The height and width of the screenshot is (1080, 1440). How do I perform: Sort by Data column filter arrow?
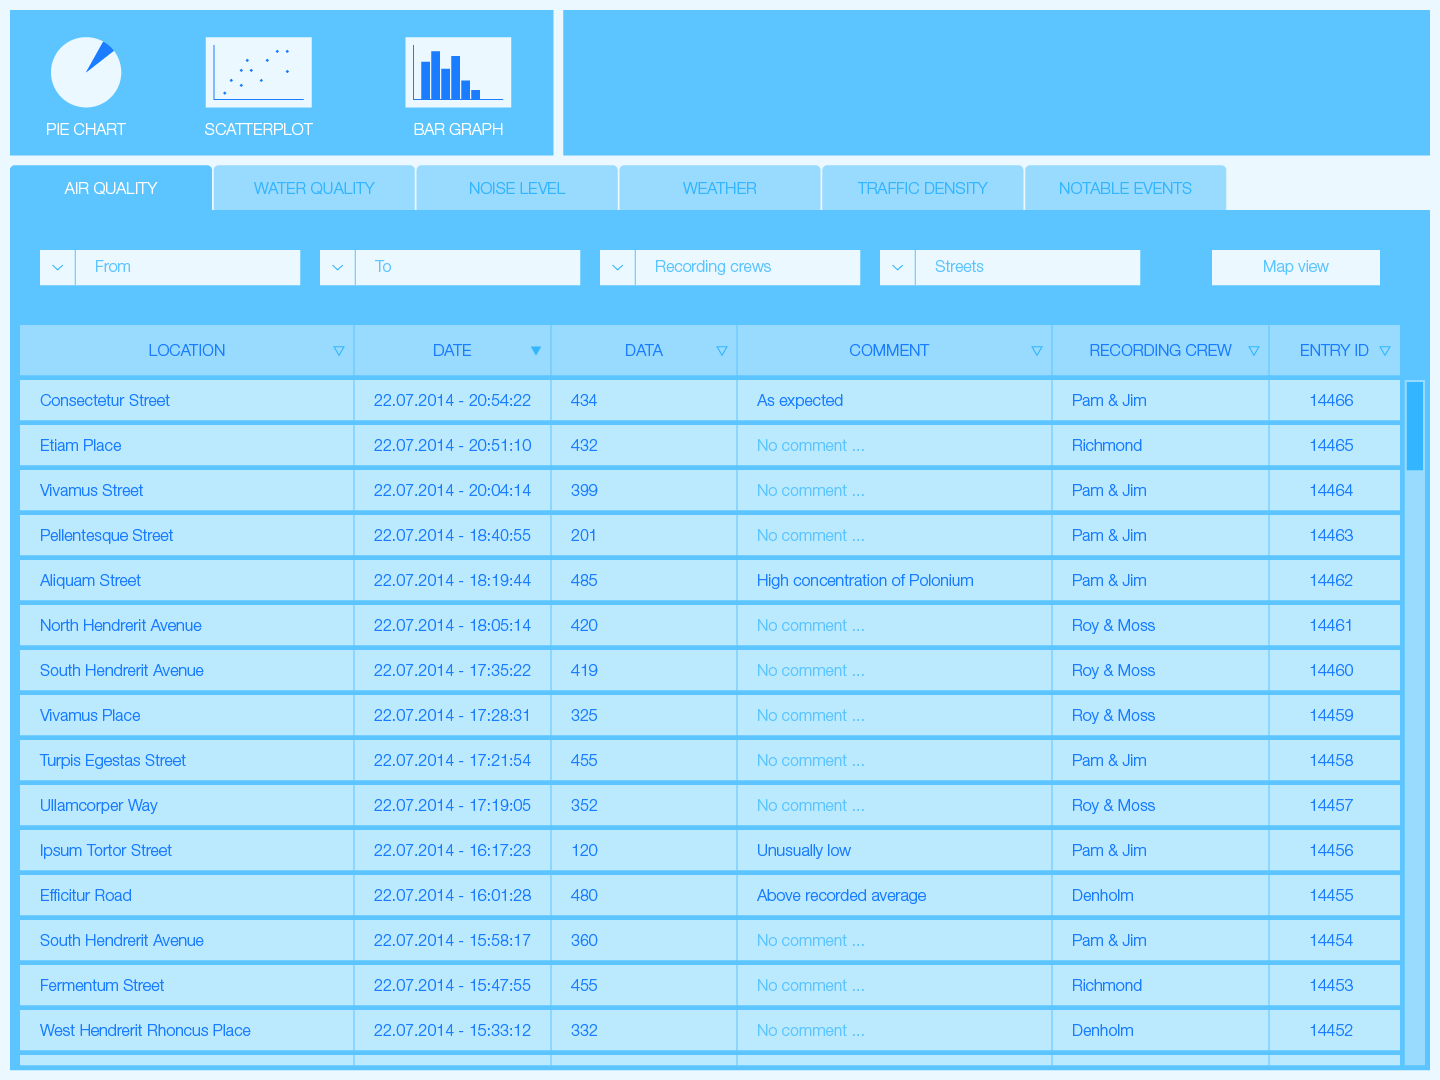click(722, 351)
